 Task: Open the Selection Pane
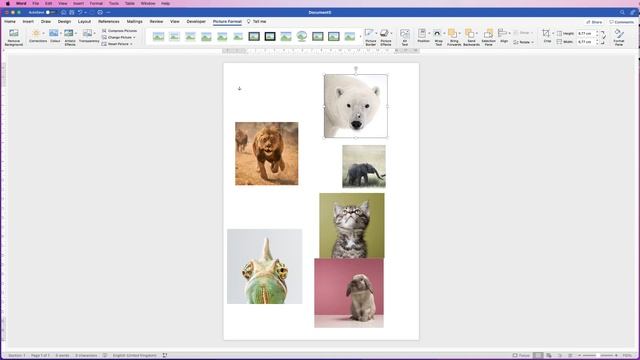[488, 37]
